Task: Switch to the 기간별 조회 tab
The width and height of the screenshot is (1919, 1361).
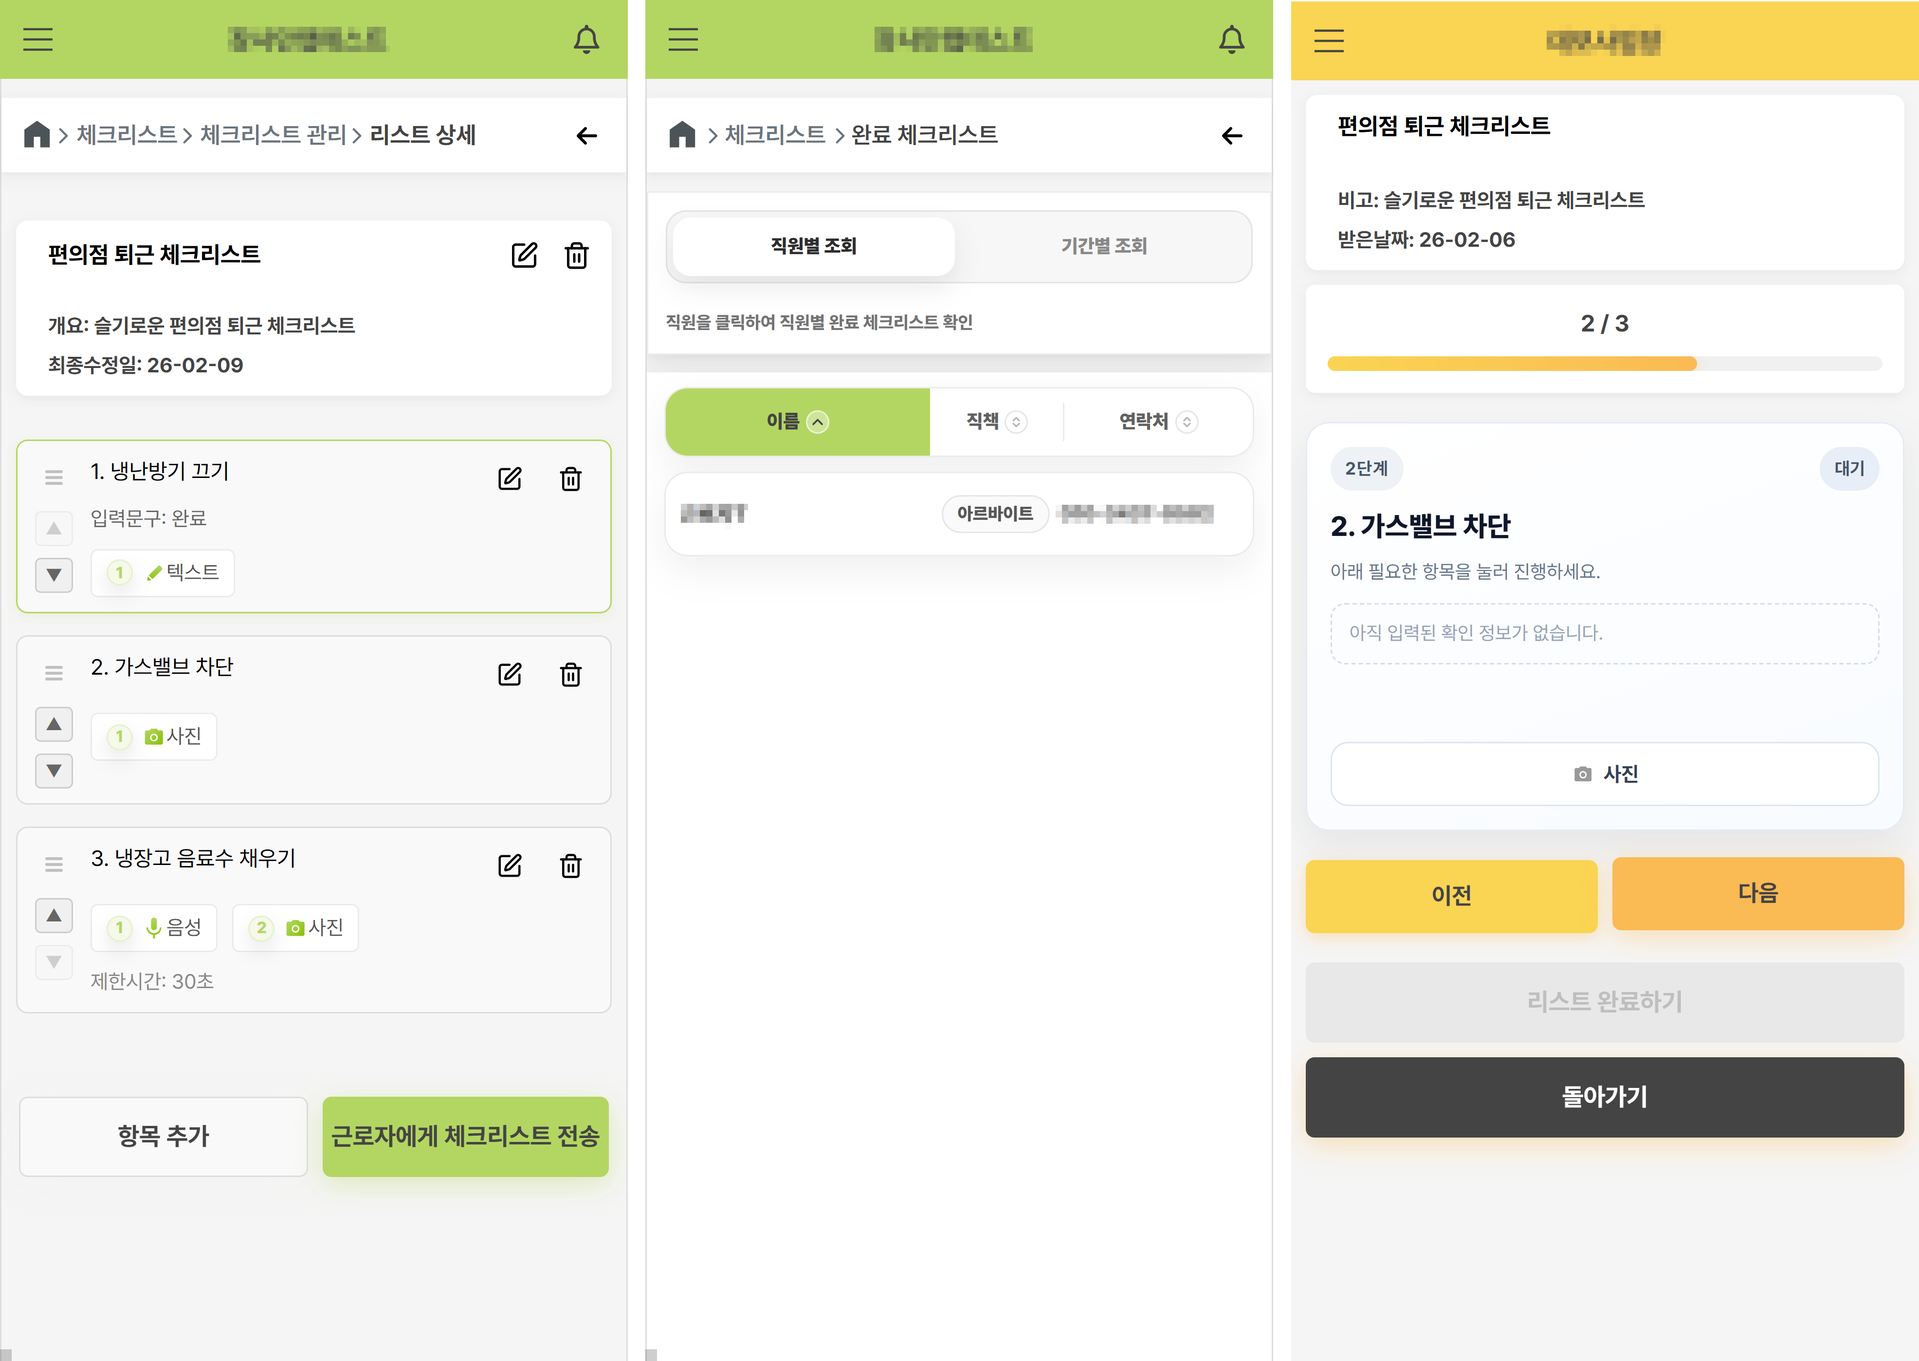Action: [1103, 246]
